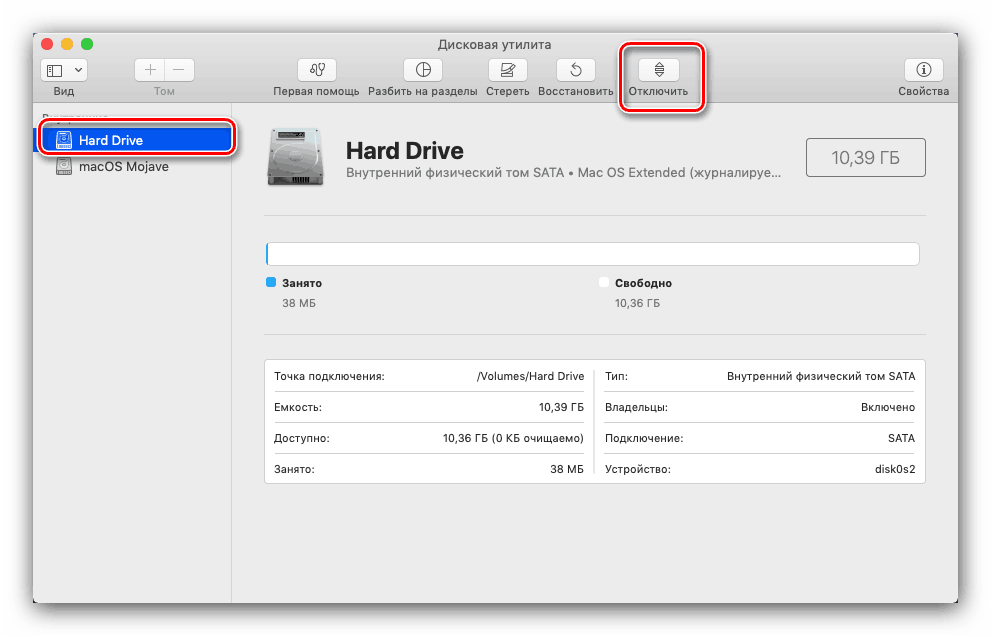Click the Hard Drive title heading
Screen dimensions: 991x636
pyautogui.click(x=404, y=150)
